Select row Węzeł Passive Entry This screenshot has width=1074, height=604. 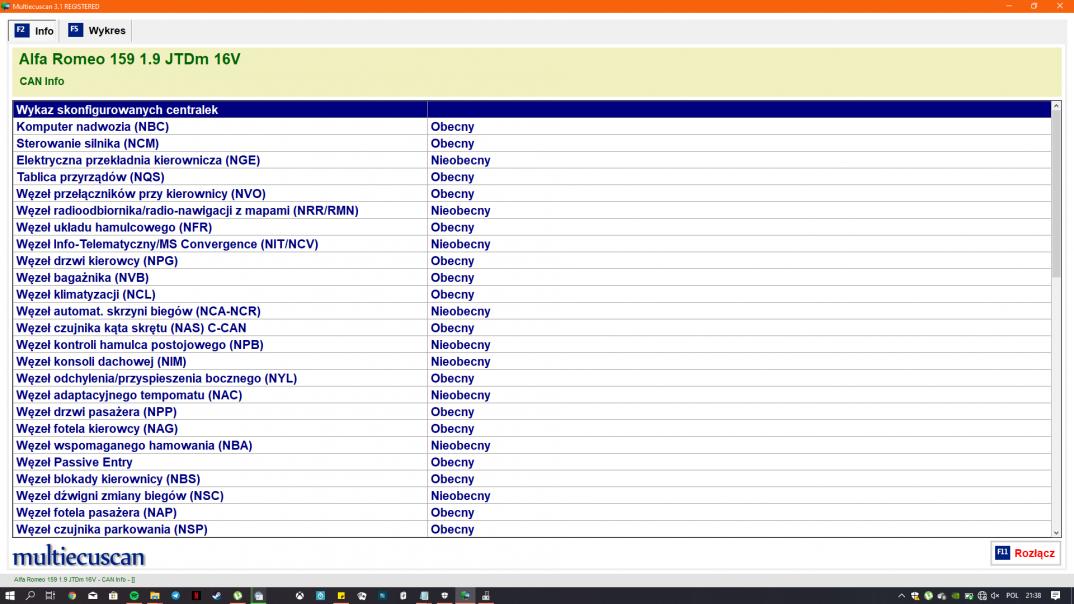[x=532, y=462]
